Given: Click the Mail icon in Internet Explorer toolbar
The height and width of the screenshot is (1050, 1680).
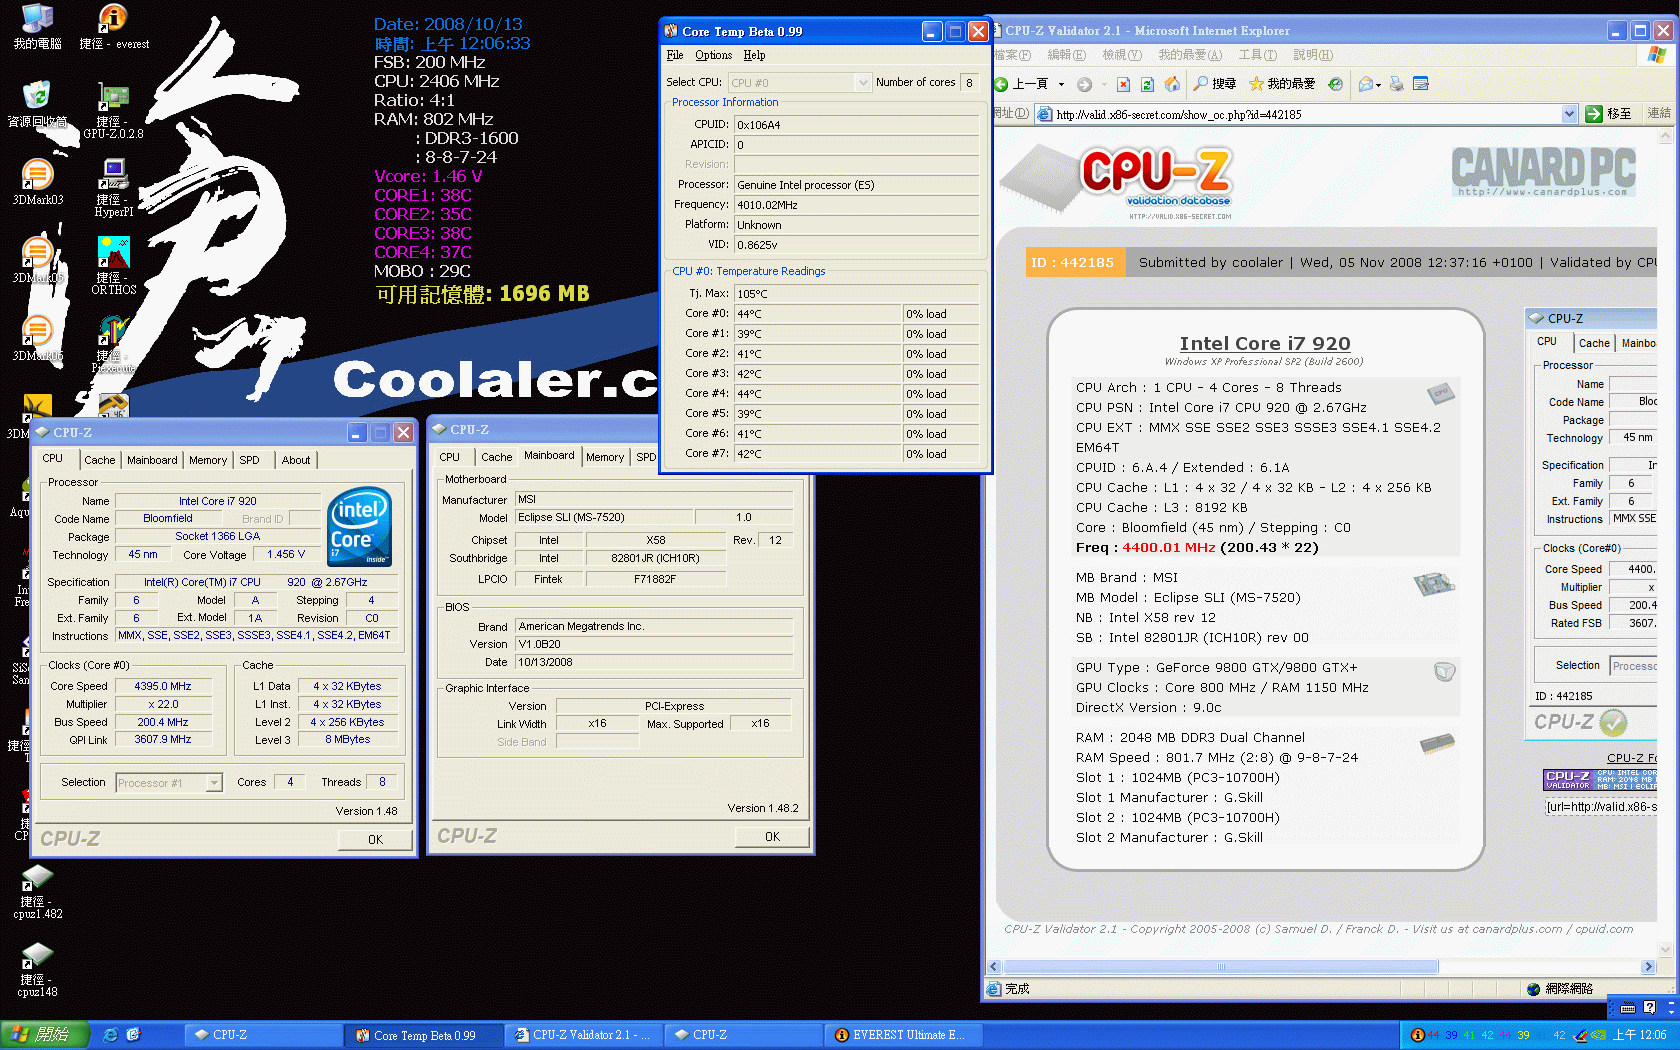Looking at the screenshot, I should pos(1365,84).
